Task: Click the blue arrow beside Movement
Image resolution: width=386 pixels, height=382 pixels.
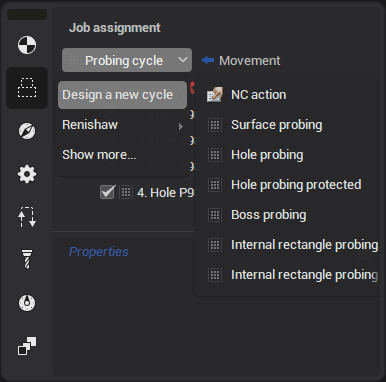Action: pyautogui.click(x=208, y=60)
